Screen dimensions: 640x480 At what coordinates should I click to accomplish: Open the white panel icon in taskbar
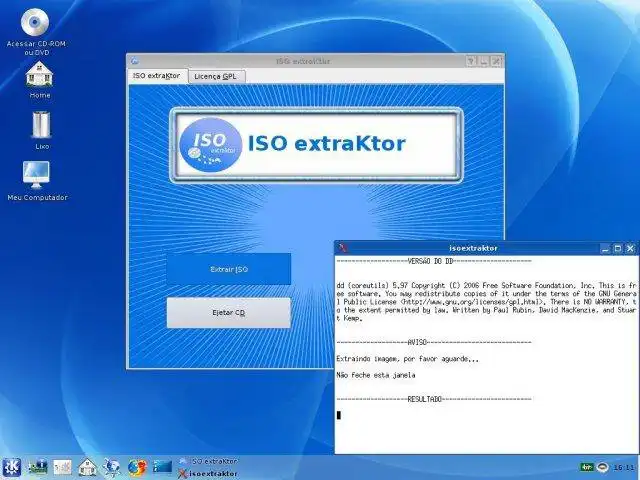tap(62, 467)
